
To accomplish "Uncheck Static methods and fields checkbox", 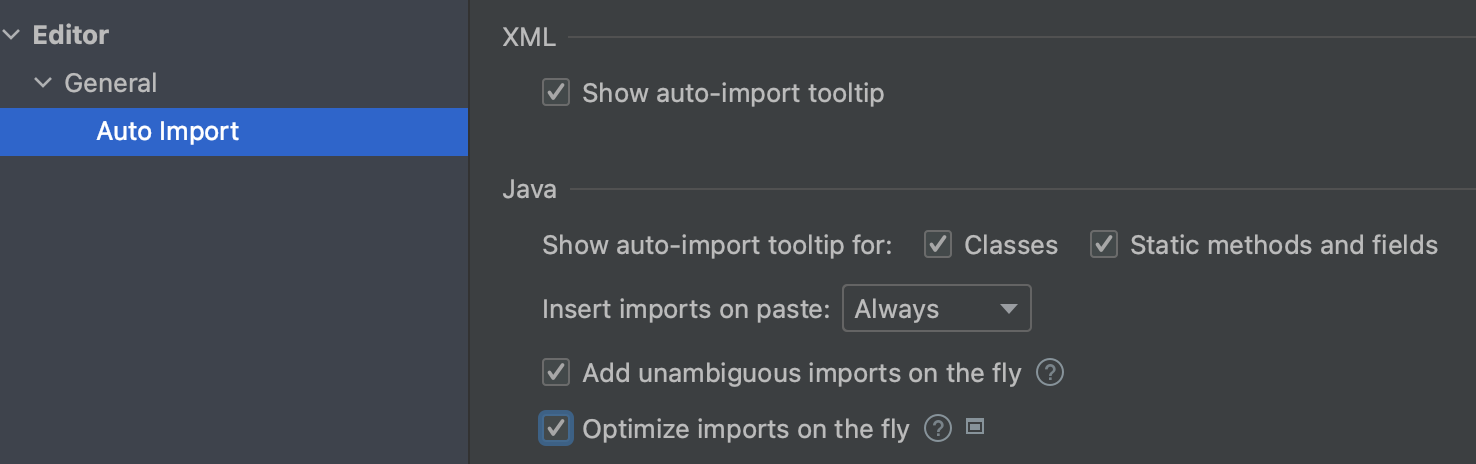I will [x=1103, y=245].
